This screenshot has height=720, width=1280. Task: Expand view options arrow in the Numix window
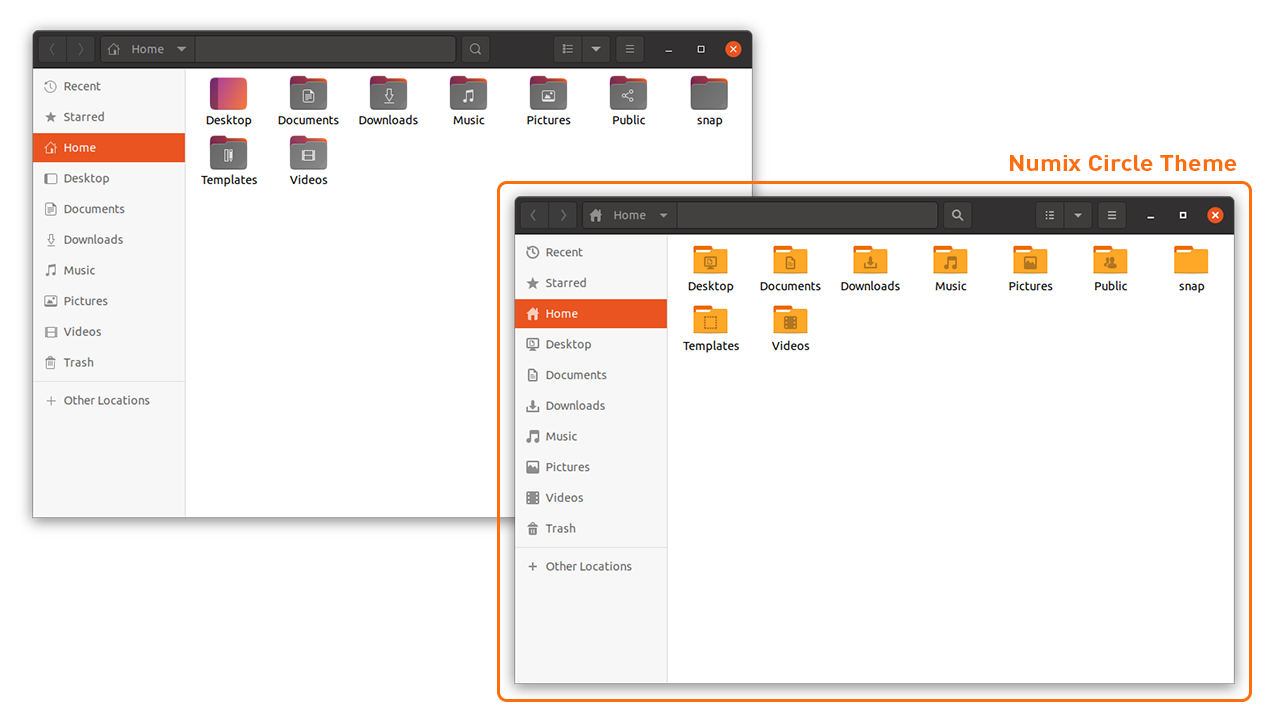point(1078,215)
